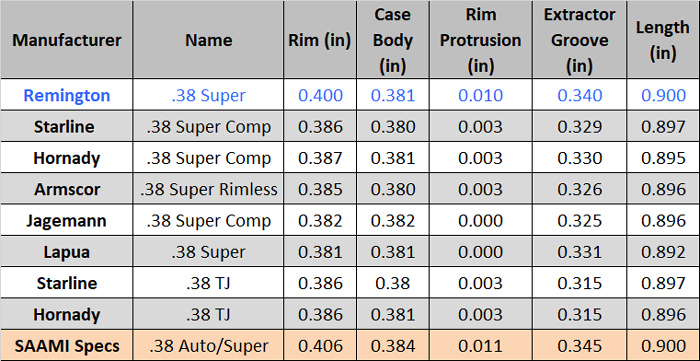Select Hornady length value 0.895
Image resolution: width=700 pixels, height=361 pixels.
(x=663, y=158)
